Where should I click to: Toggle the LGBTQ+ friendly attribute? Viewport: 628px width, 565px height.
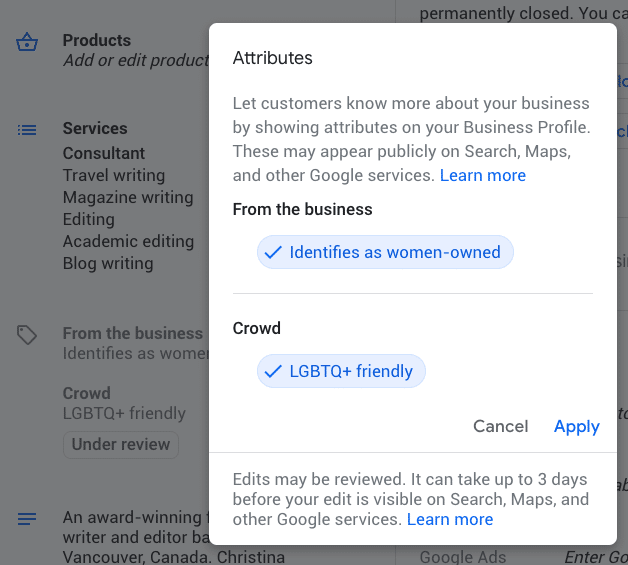[341, 371]
